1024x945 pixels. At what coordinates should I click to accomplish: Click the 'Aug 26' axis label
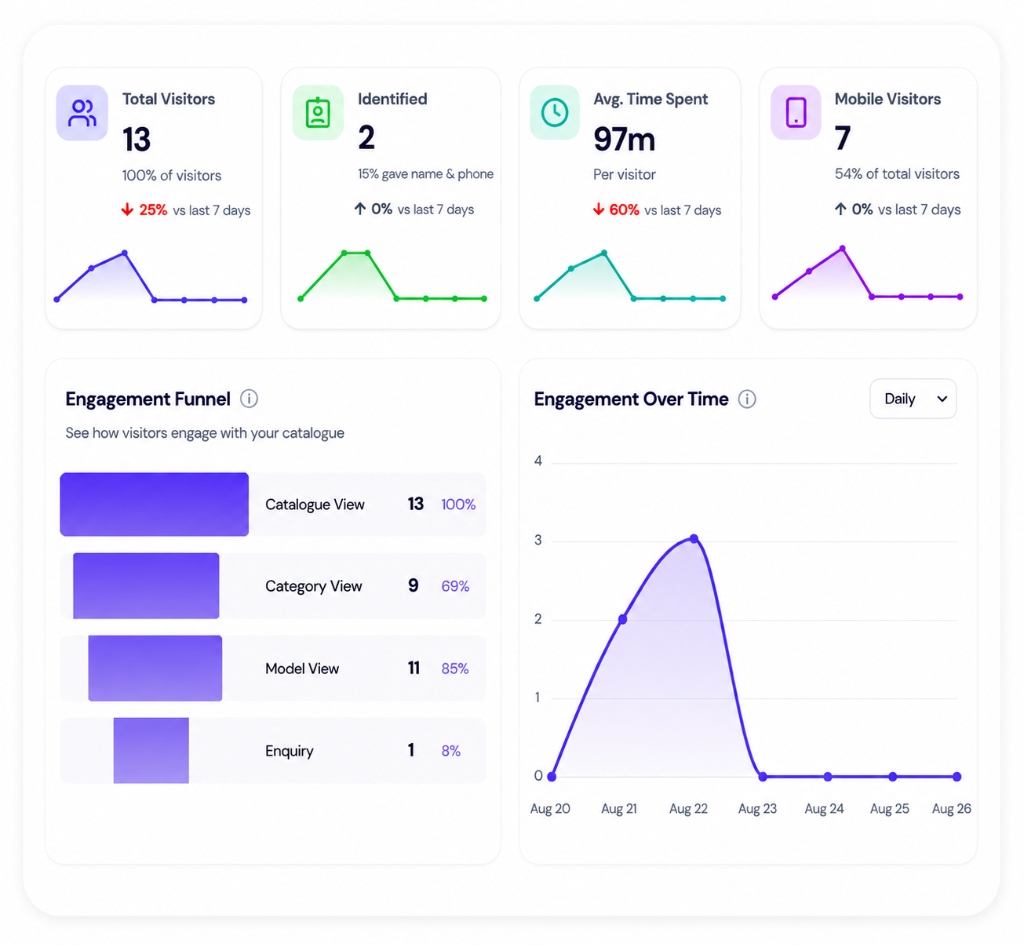tap(952, 809)
